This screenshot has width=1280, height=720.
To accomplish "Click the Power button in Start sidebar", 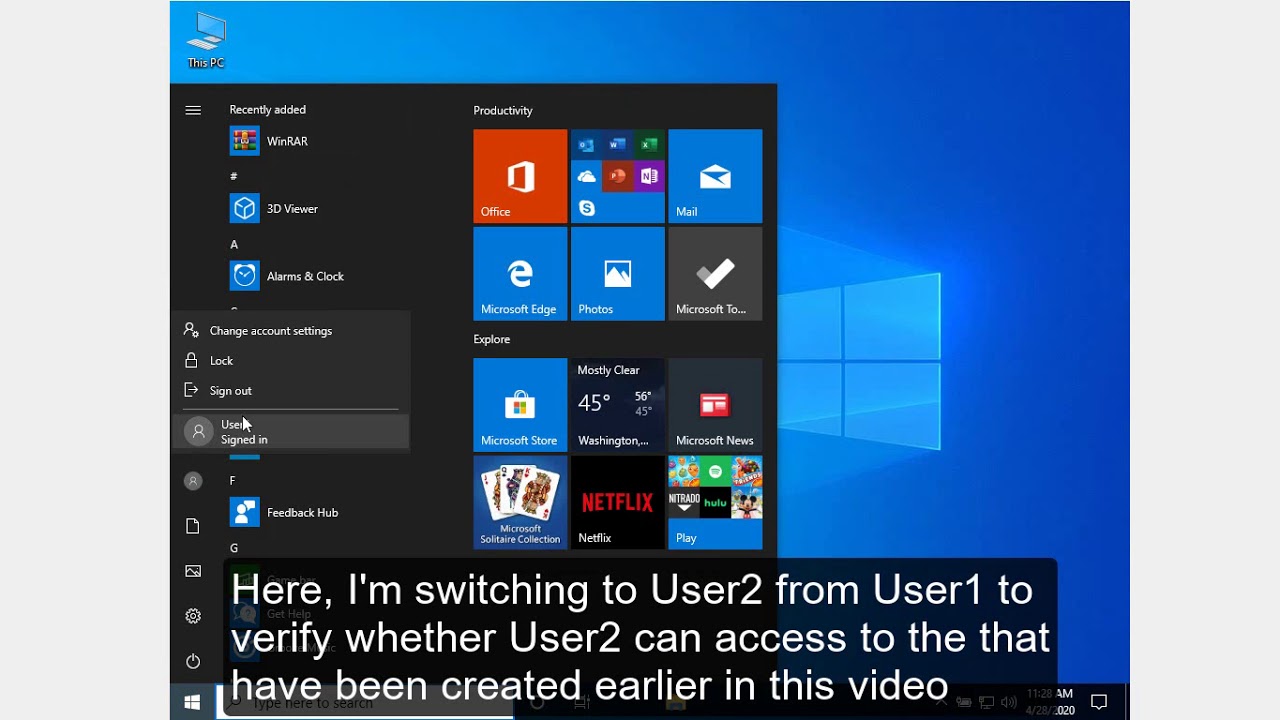I will 193,661.
